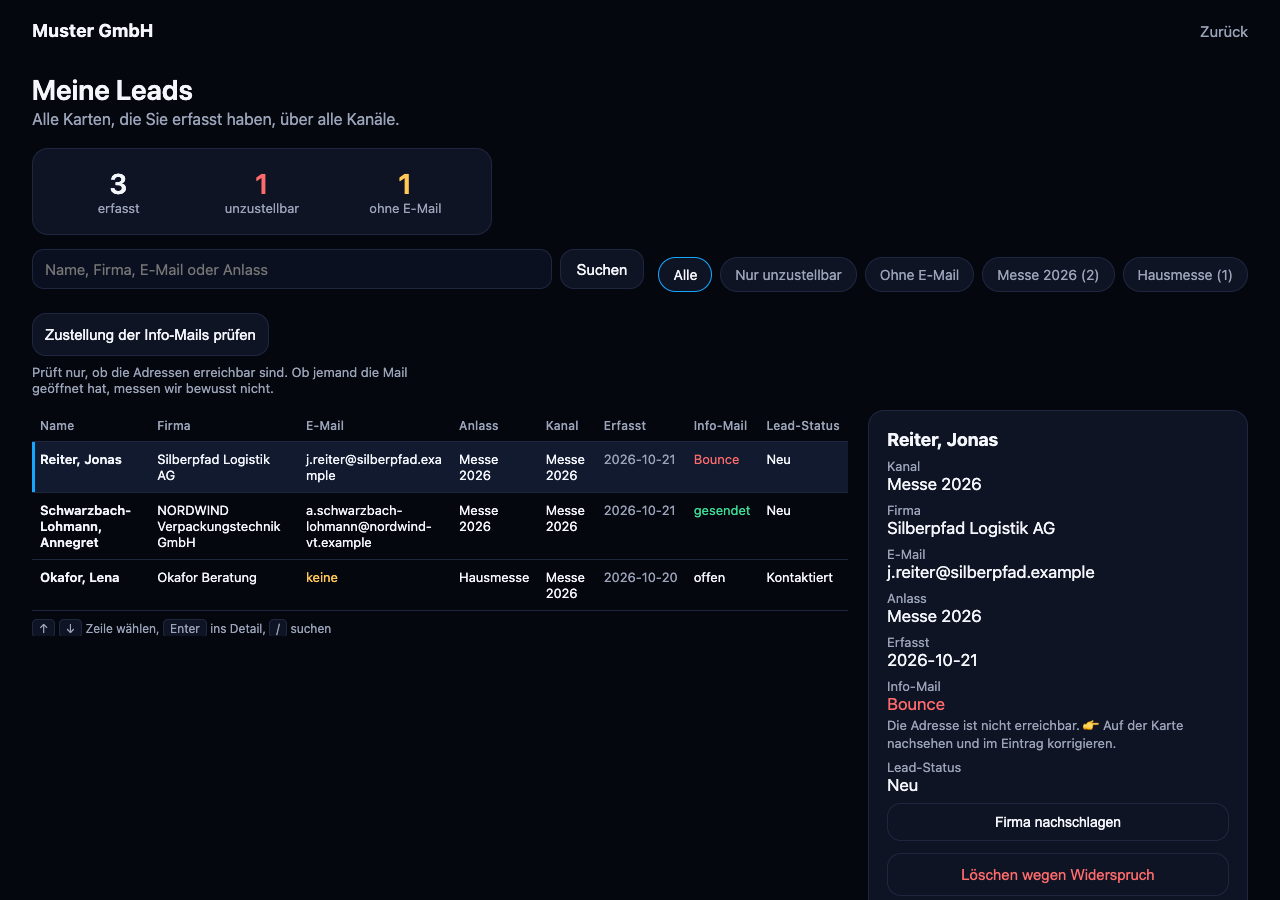Click the Erfasst column header

pos(625,426)
